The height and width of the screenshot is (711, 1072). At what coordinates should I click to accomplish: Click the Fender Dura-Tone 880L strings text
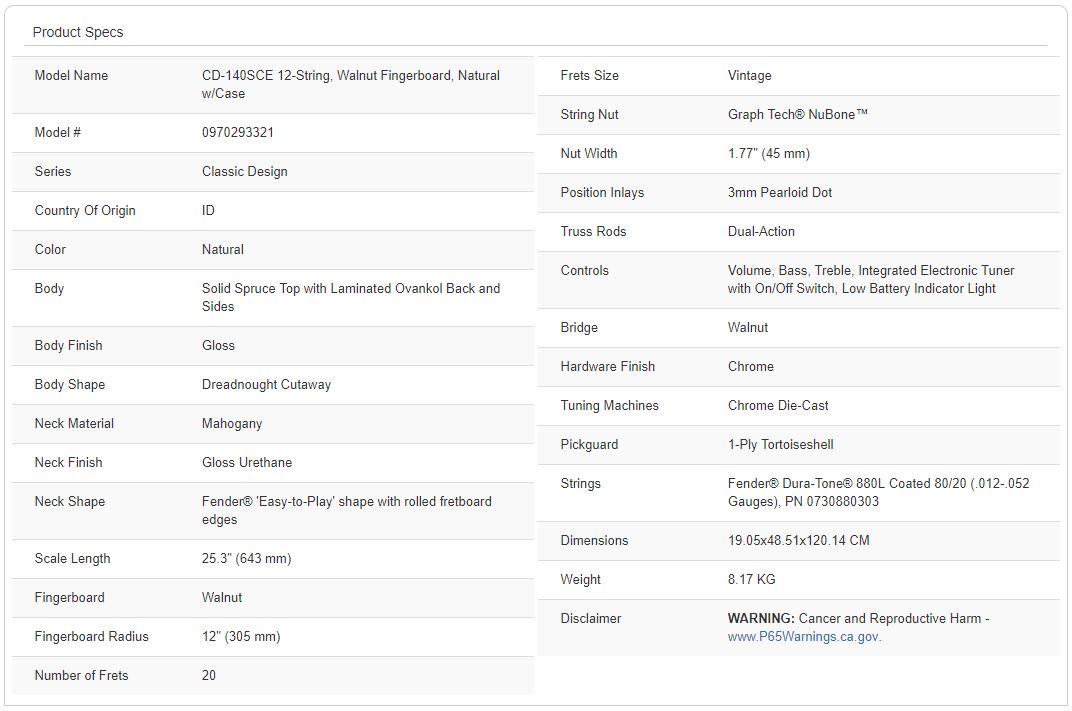click(x=879, y=492)
